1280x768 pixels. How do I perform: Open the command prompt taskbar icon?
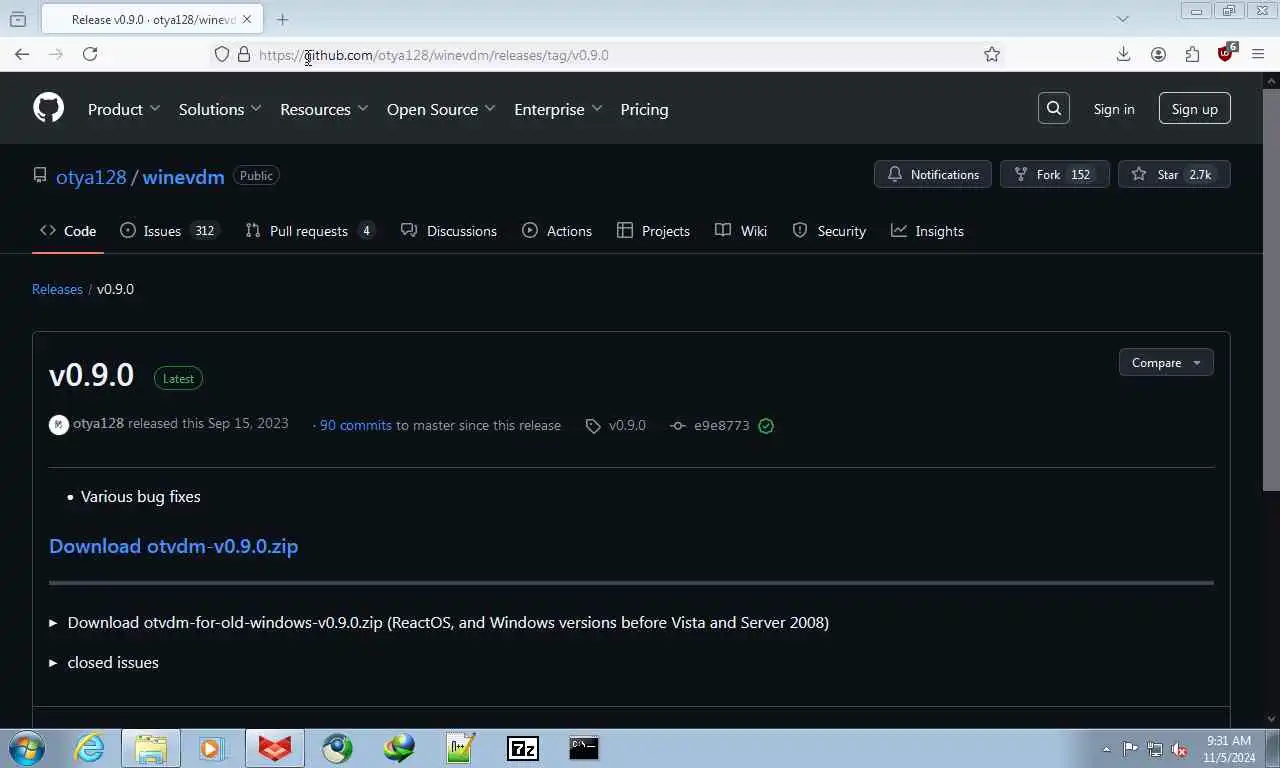click(584, 748)
